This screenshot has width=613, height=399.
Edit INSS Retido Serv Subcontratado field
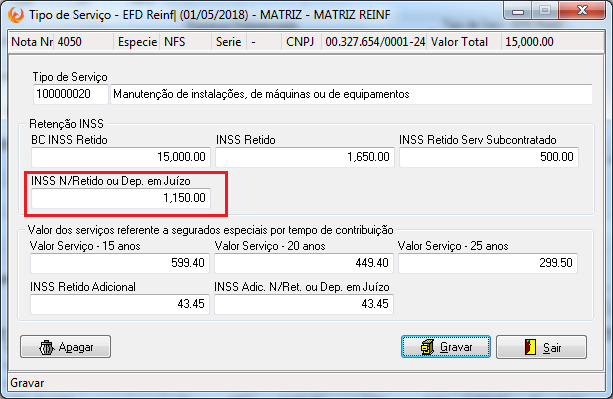(x=489, y=157)
